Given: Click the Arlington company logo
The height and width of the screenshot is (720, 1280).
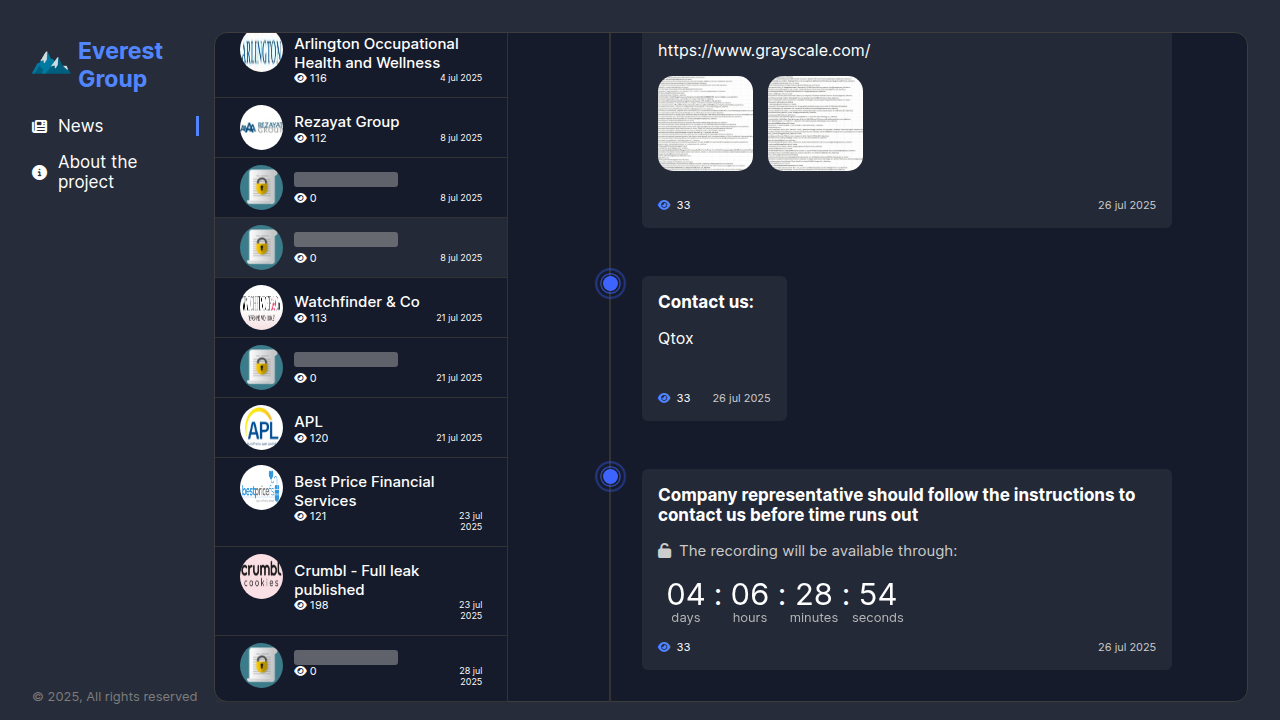Looking at the screenshot, I should (261, 51).
